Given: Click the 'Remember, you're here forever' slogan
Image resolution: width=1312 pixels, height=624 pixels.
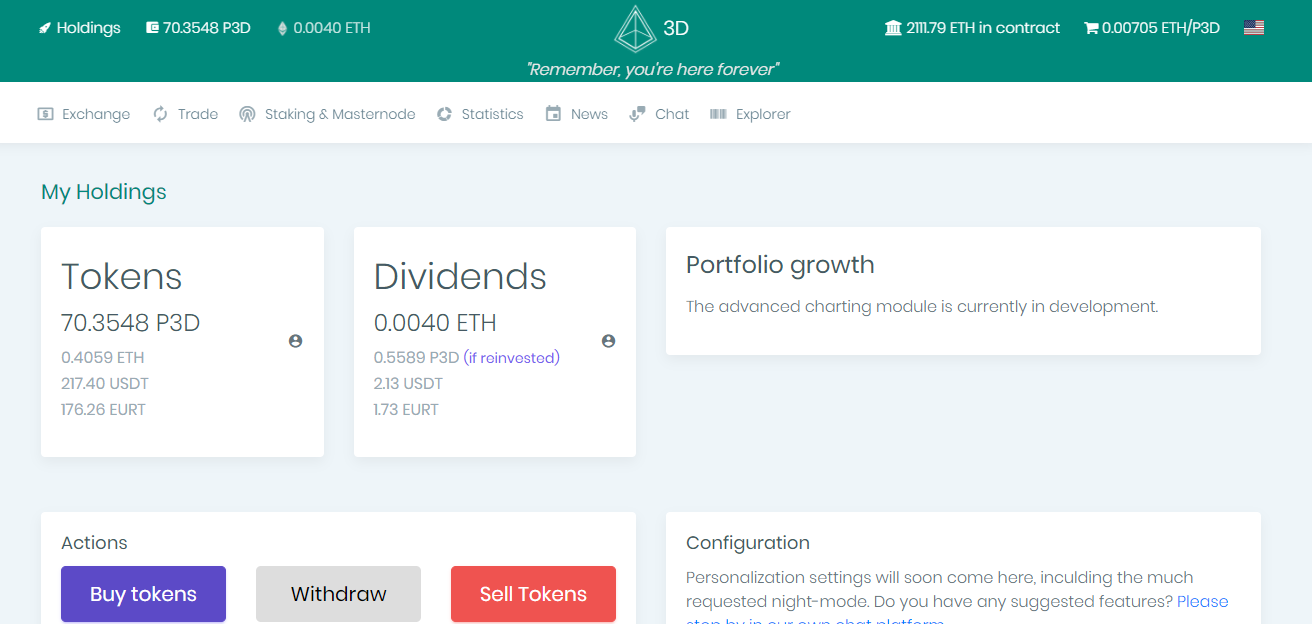Looking at the screenshot, I should tap(653, 69).
